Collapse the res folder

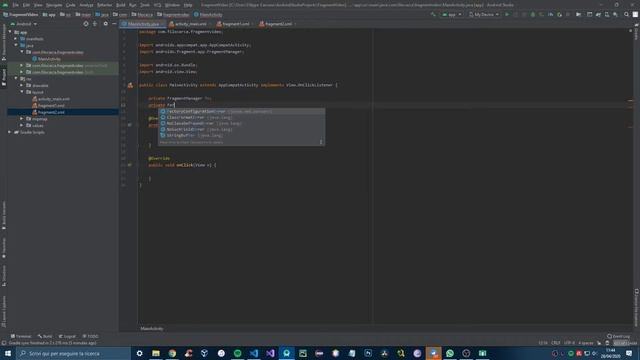pos(16,79)
